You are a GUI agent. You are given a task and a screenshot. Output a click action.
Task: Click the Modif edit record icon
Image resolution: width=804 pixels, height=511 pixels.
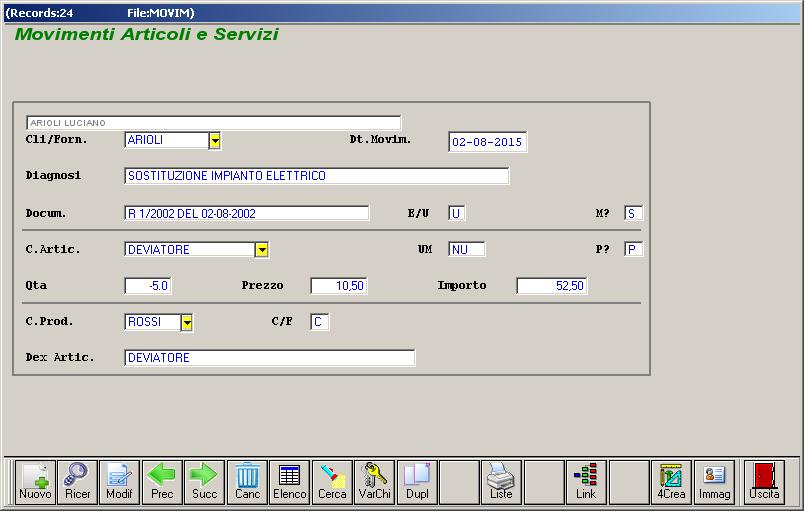pyautogui.click(x=119, y=482)
